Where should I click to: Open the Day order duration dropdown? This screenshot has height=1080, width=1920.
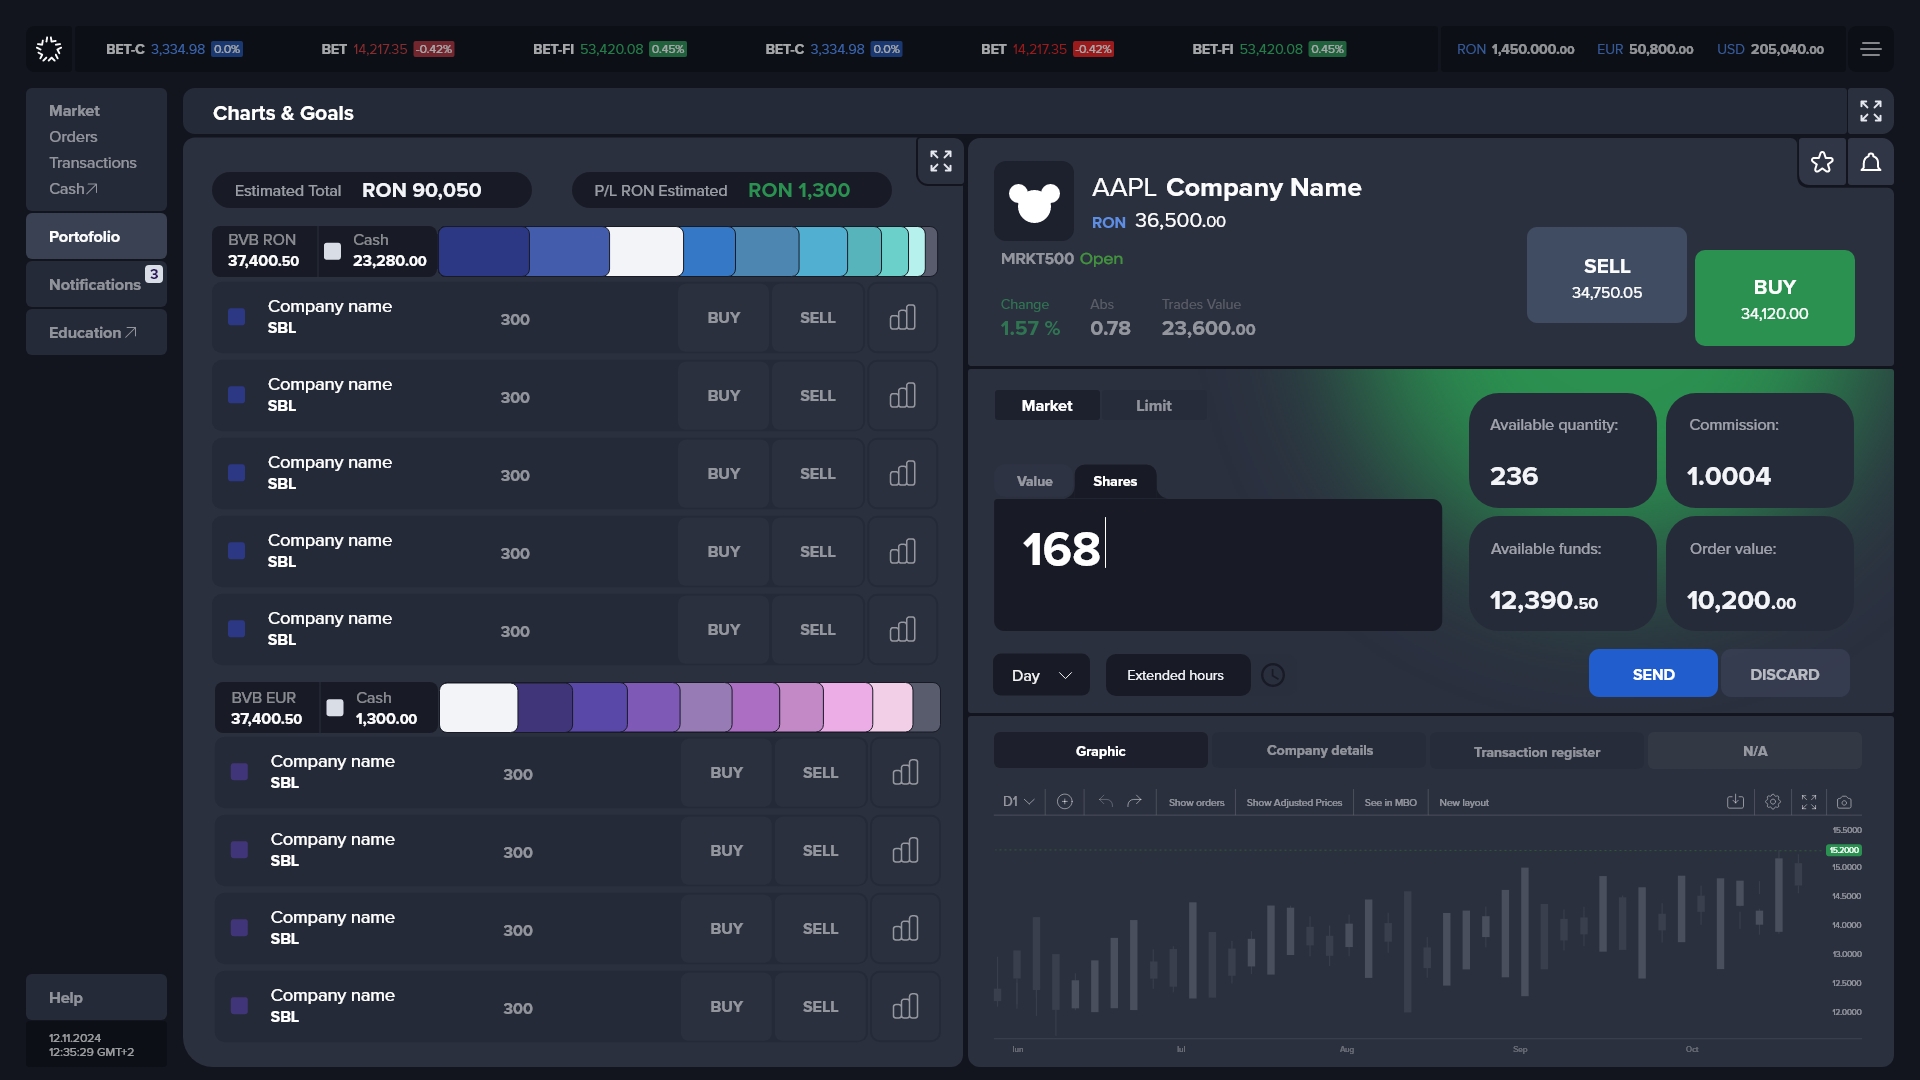click(x=1041, y=675)
